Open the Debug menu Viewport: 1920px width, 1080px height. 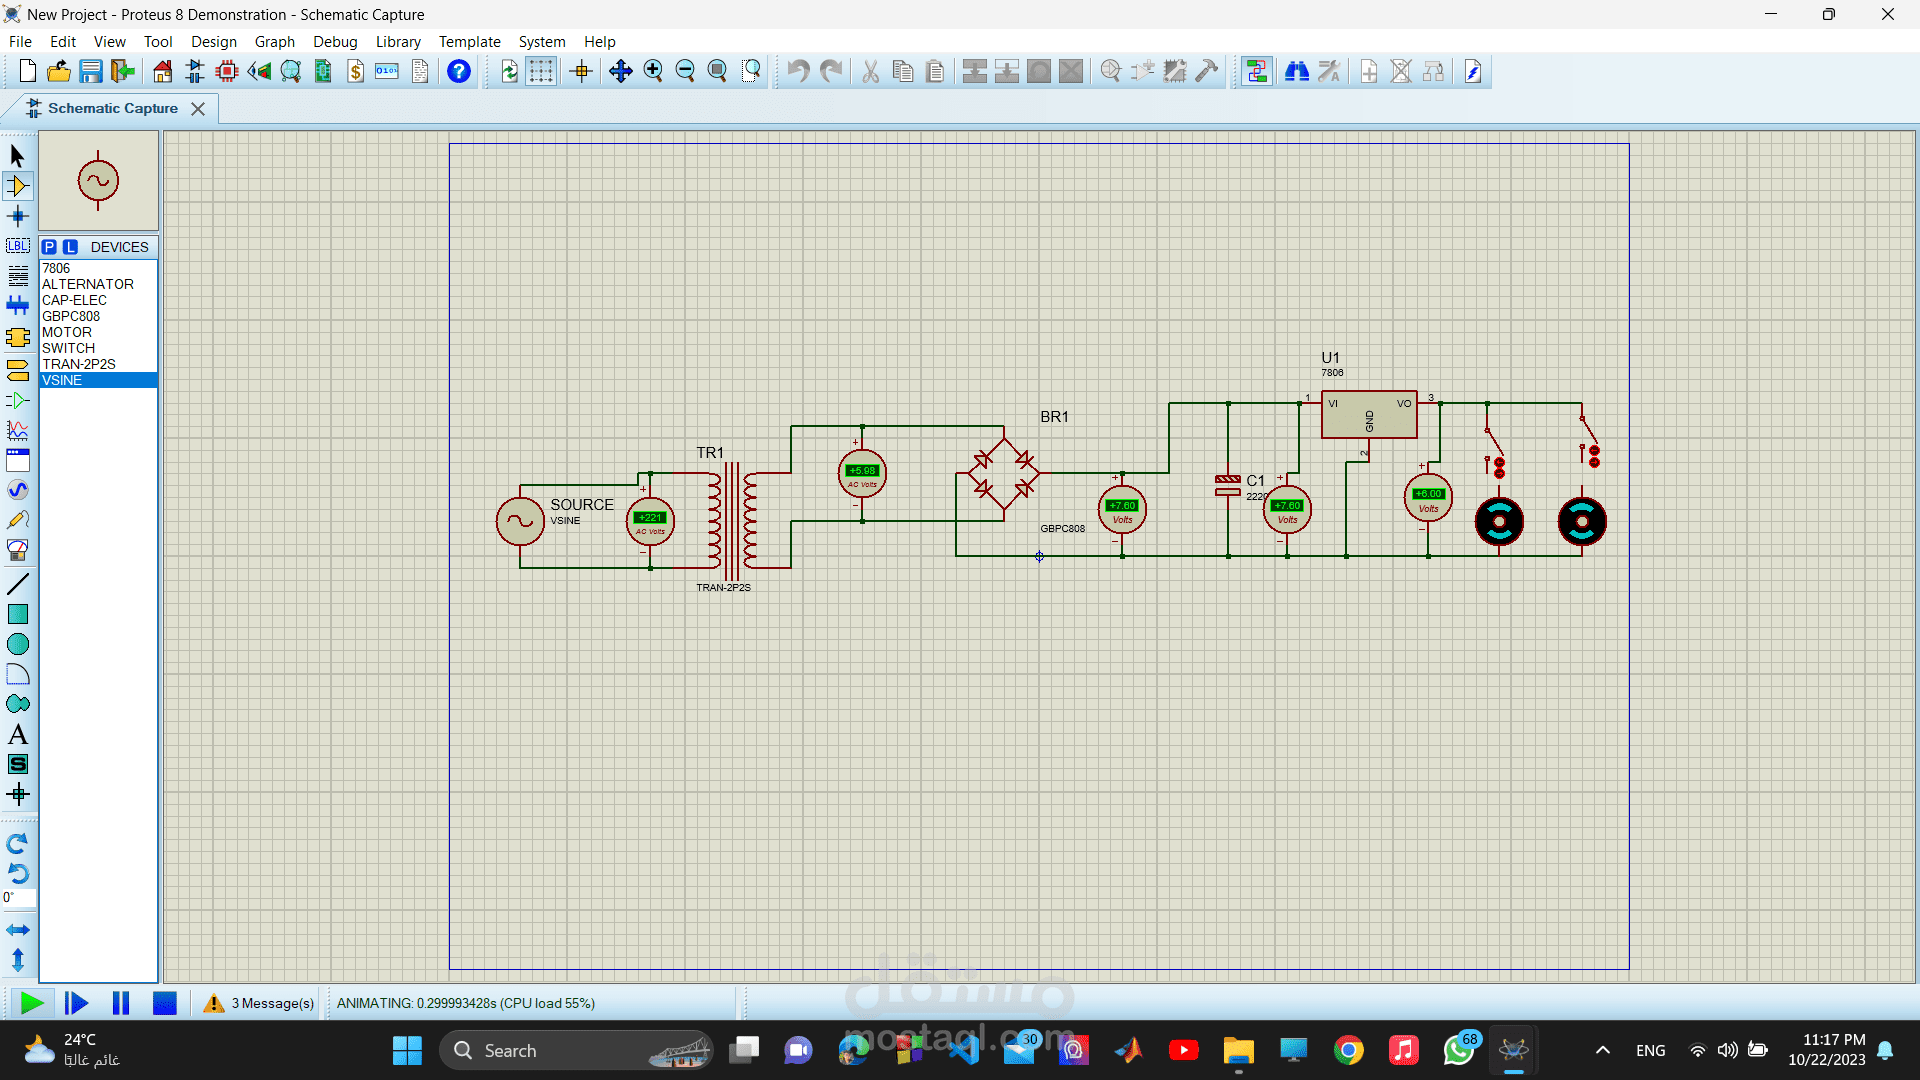(335, 41)
